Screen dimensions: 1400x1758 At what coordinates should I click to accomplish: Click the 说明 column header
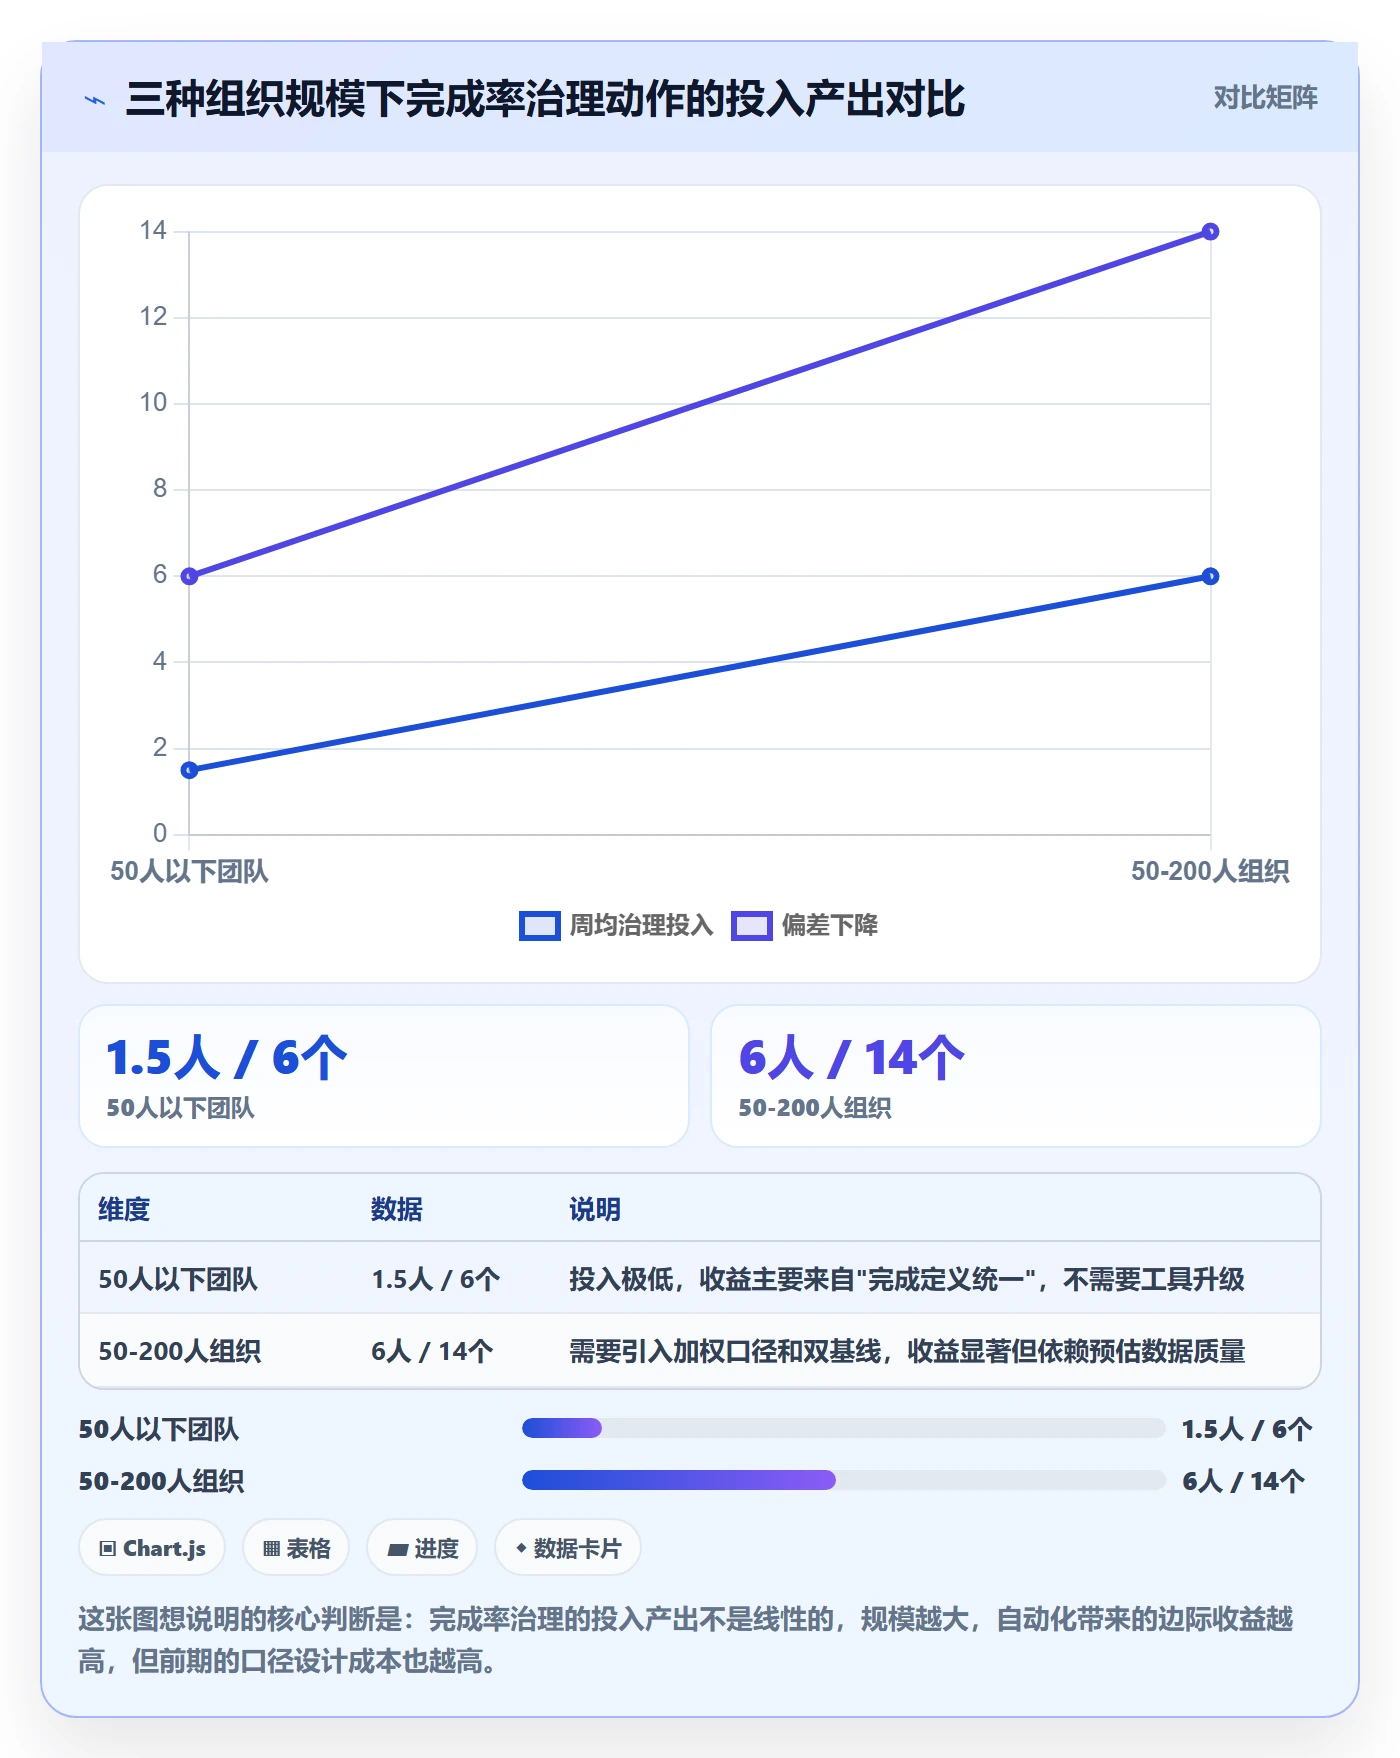pyautogui.click(x=595, y=1209)
